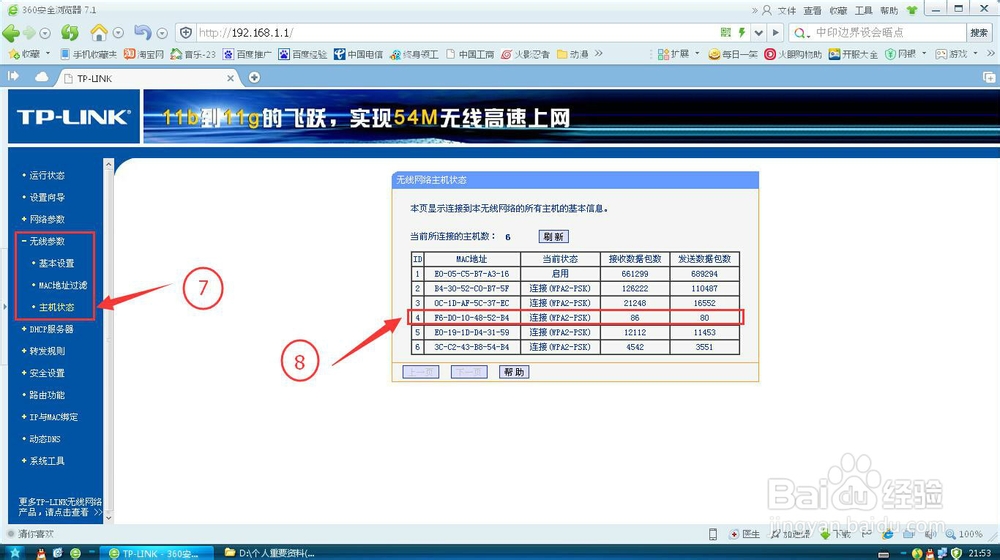Click the blue undo close-tab arrow

pos(143,32)
